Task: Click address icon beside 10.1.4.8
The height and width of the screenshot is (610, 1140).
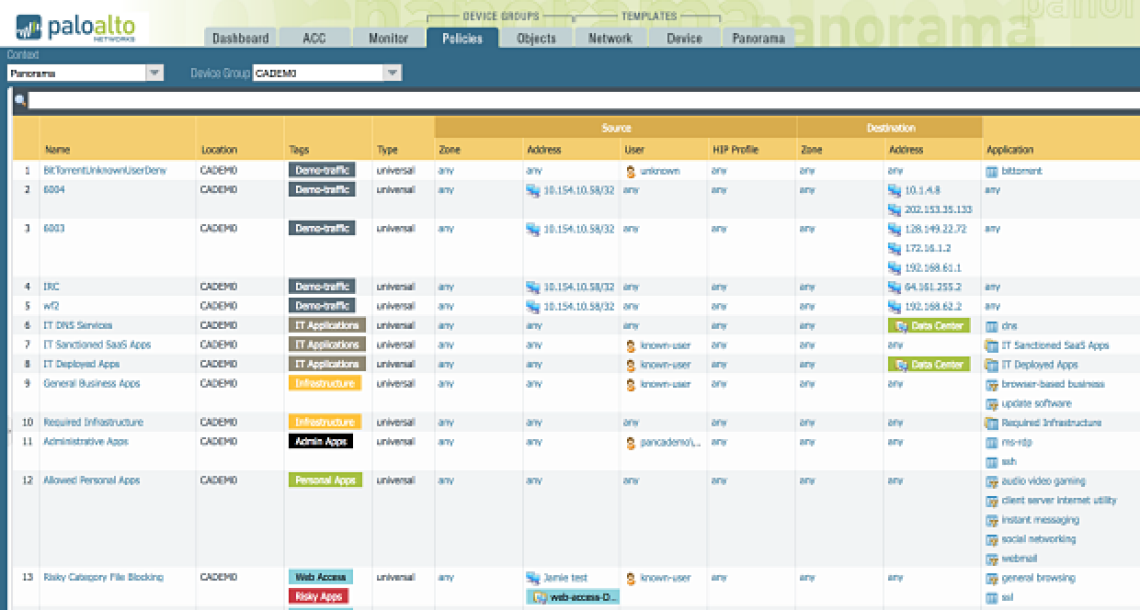Action: pyautogui.click(x=894, y=190)
